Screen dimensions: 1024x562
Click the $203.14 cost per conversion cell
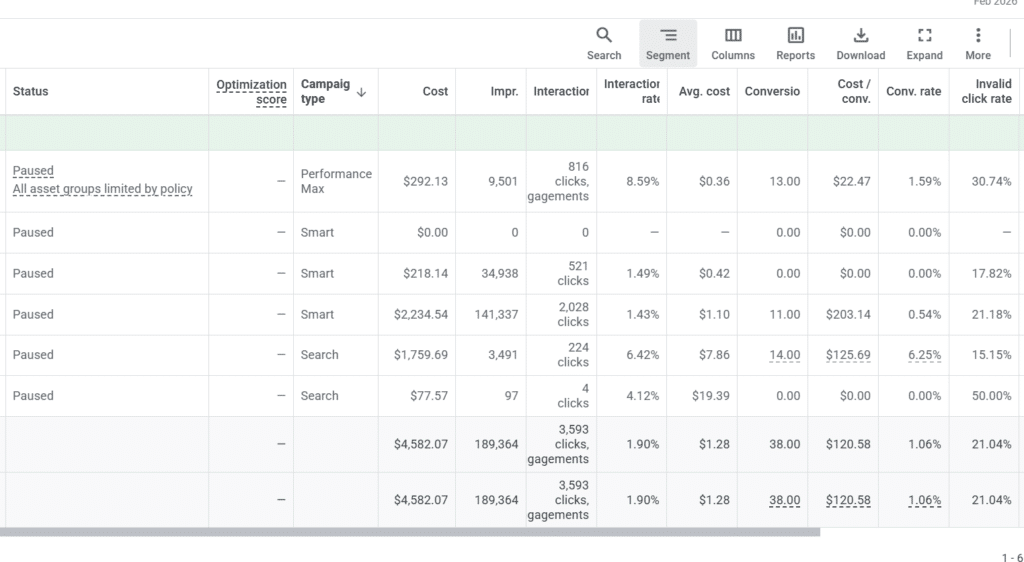point(848,315)
